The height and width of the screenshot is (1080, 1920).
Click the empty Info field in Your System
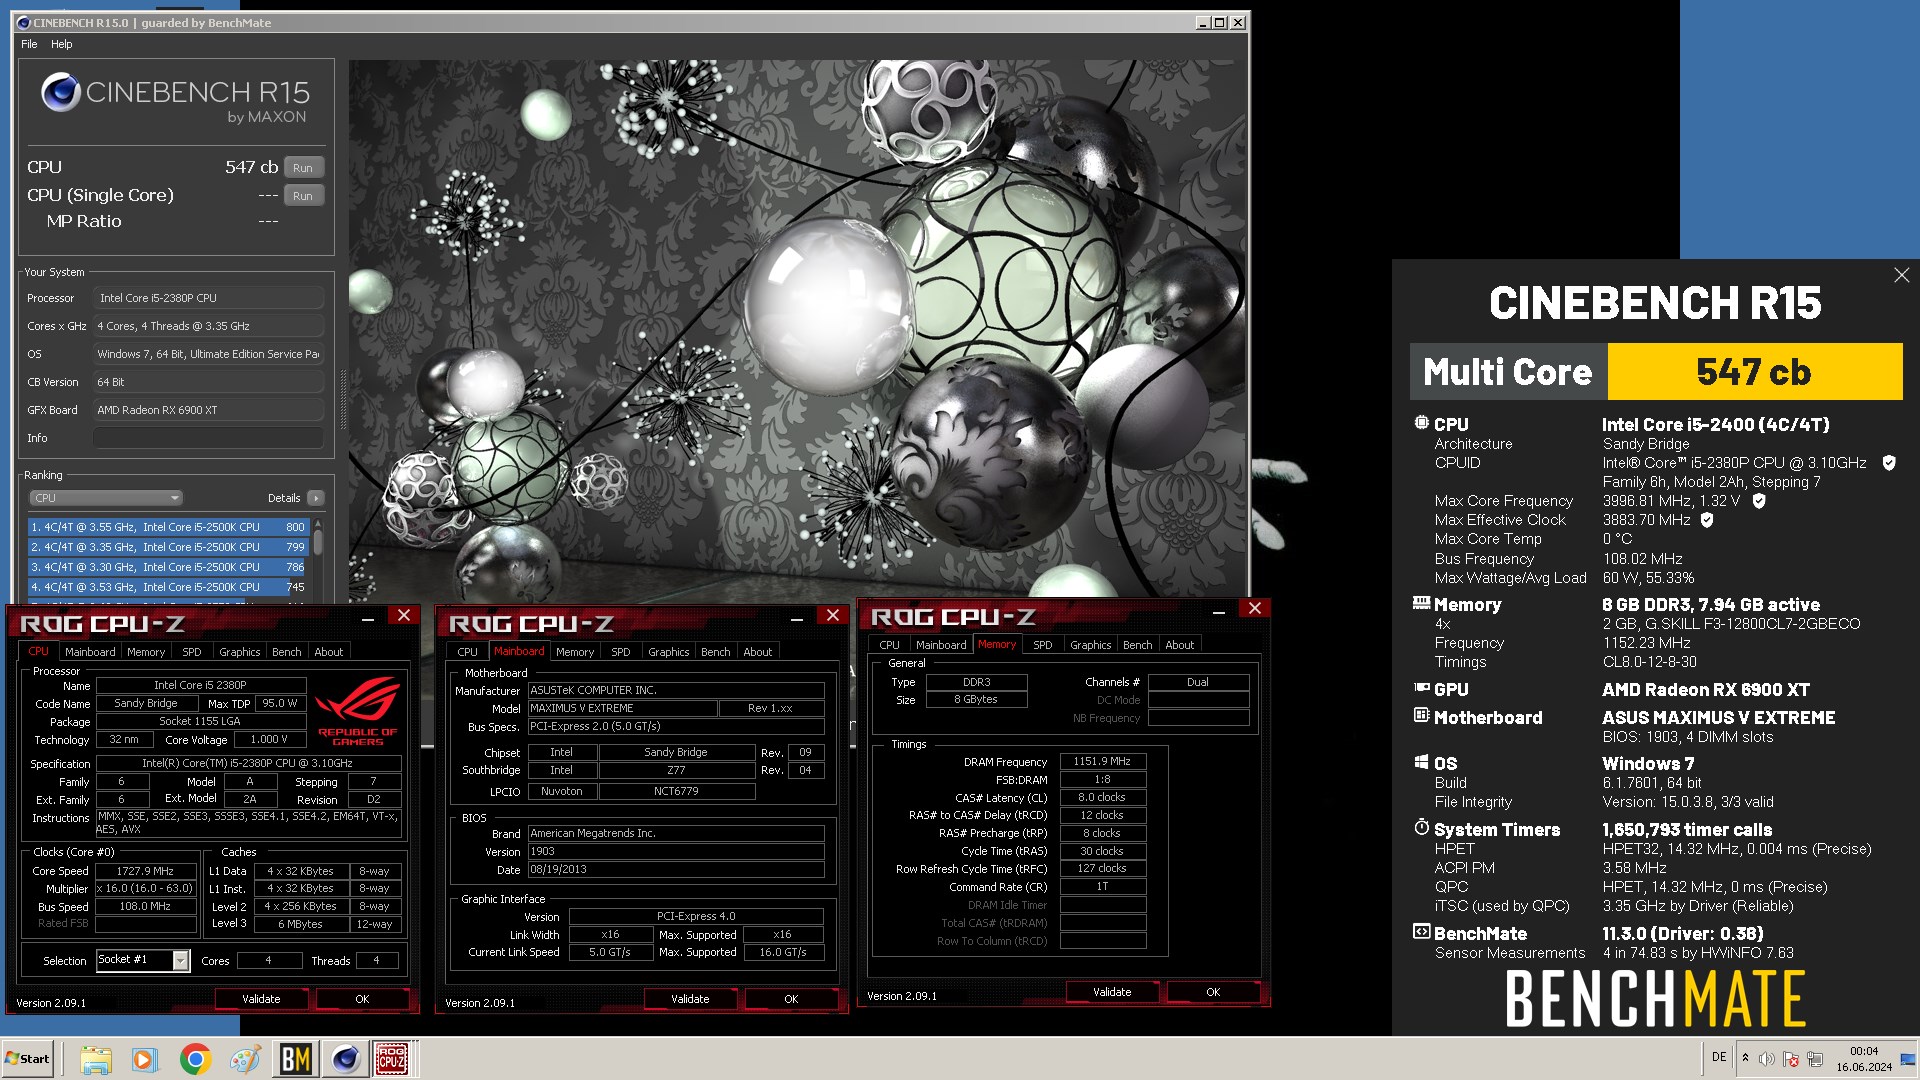(x=208, y=438)
